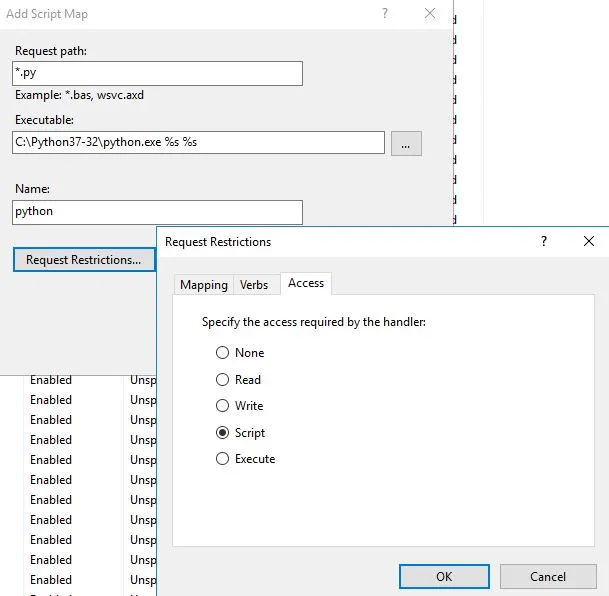Screen dimensions: 609x596
Task: Browse for executable with the ellipsis button
Action: point(406,143)
